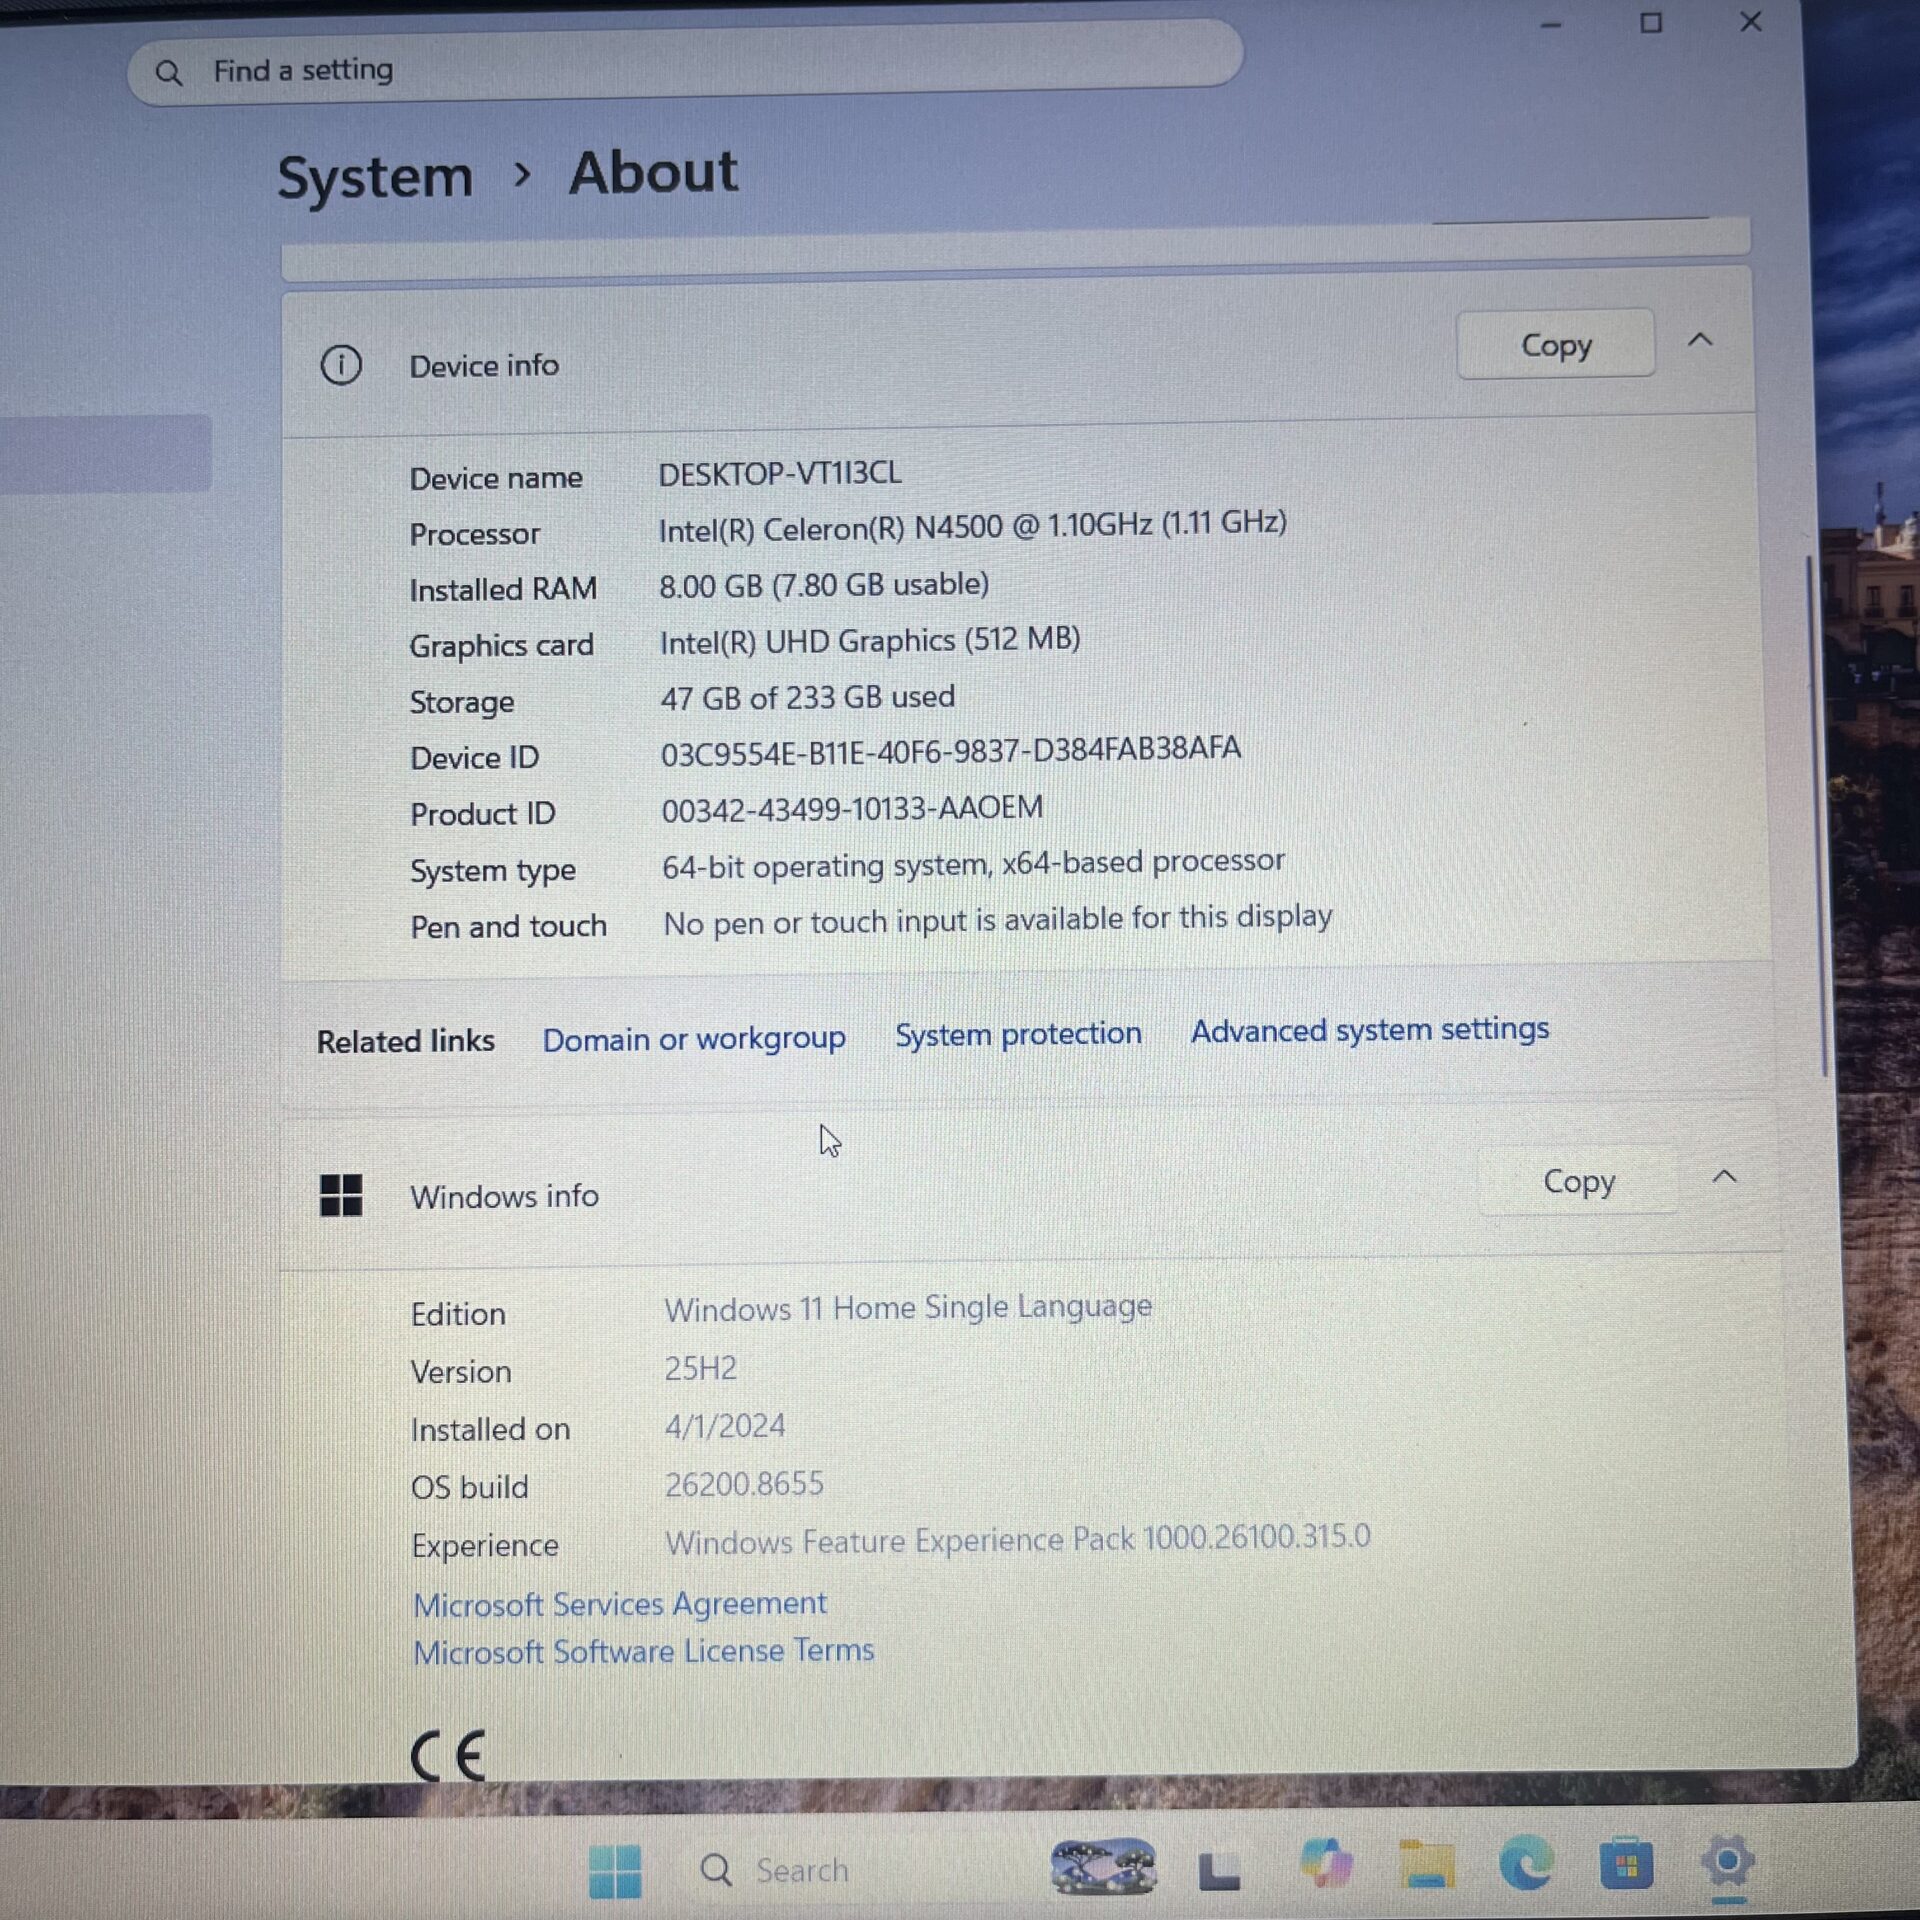This screenshot has width=1920, height=1920.
Task: Launch Microsoft Edge from the taskbar
Action: [1526, 1862]
